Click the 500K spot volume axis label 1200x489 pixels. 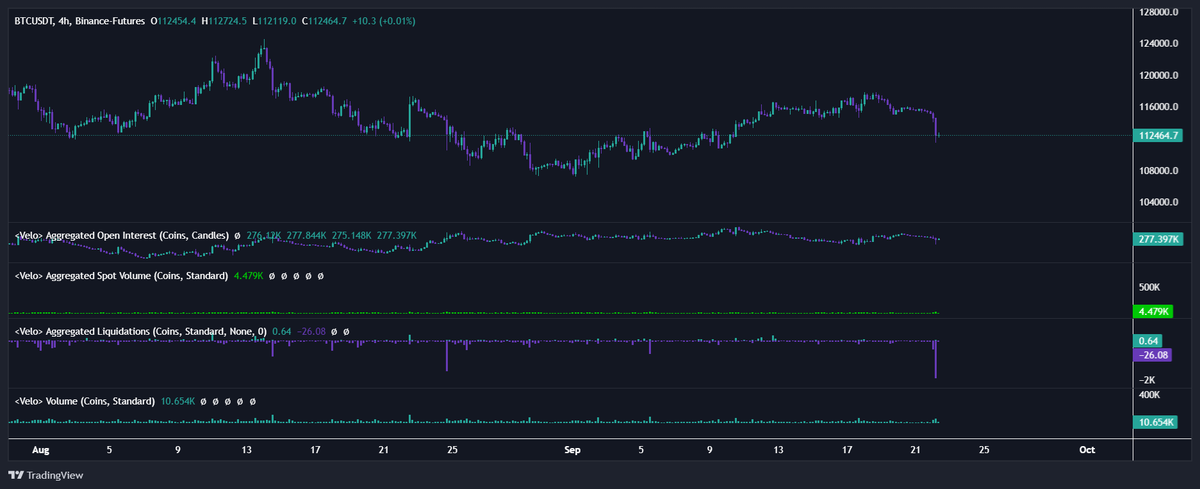[1149, 287]
